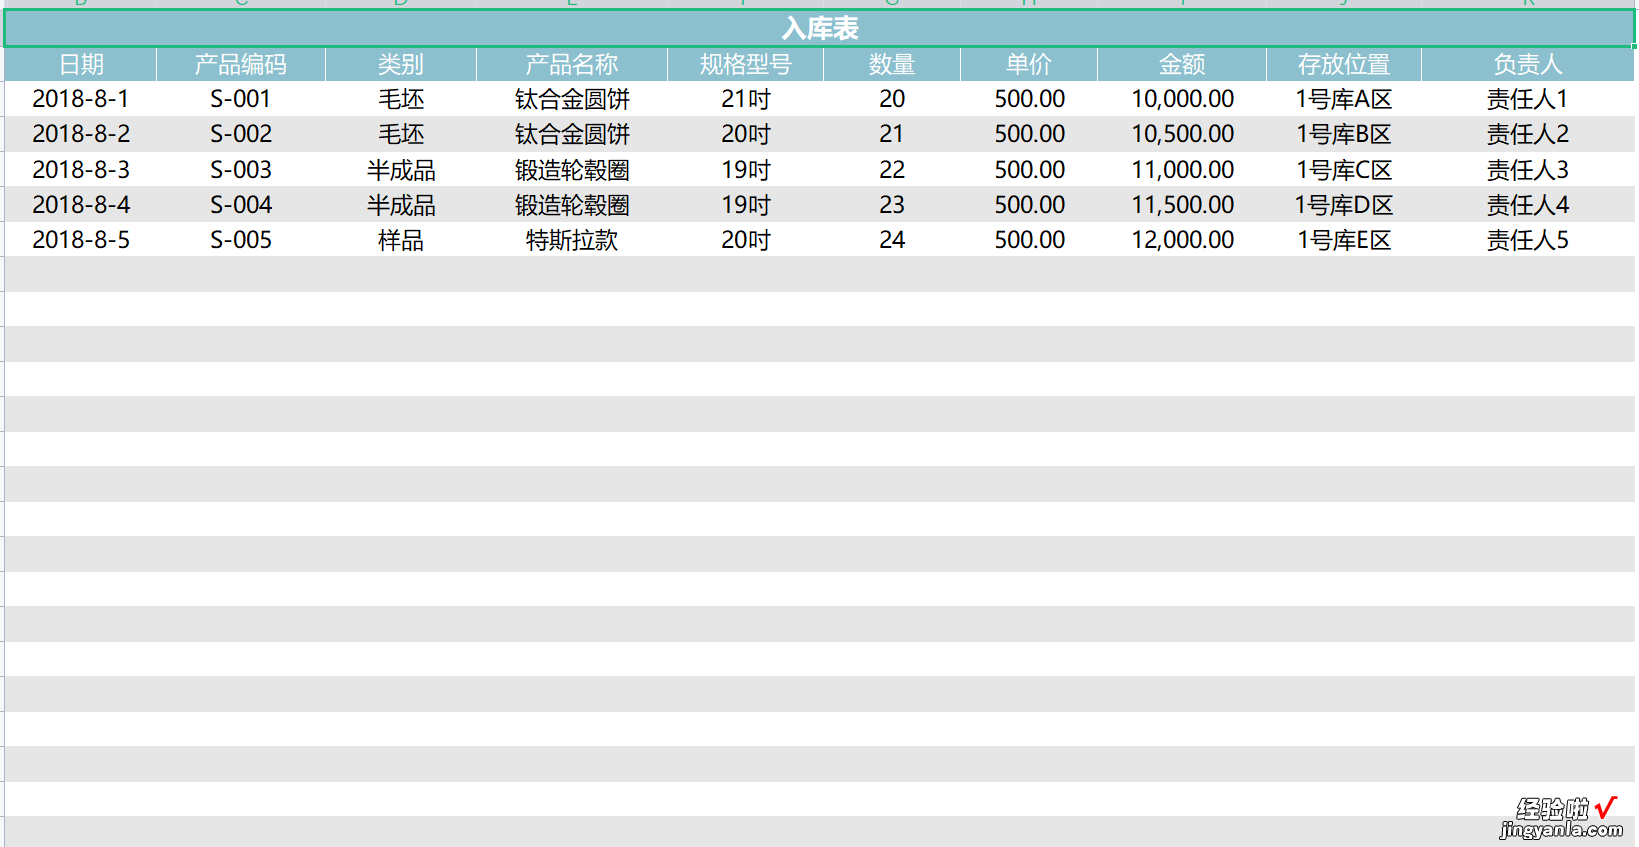Image resolution: width=1639 pixels, height=847 pixels.
Task: Select product code S-003
Action: tap(241, 169)
